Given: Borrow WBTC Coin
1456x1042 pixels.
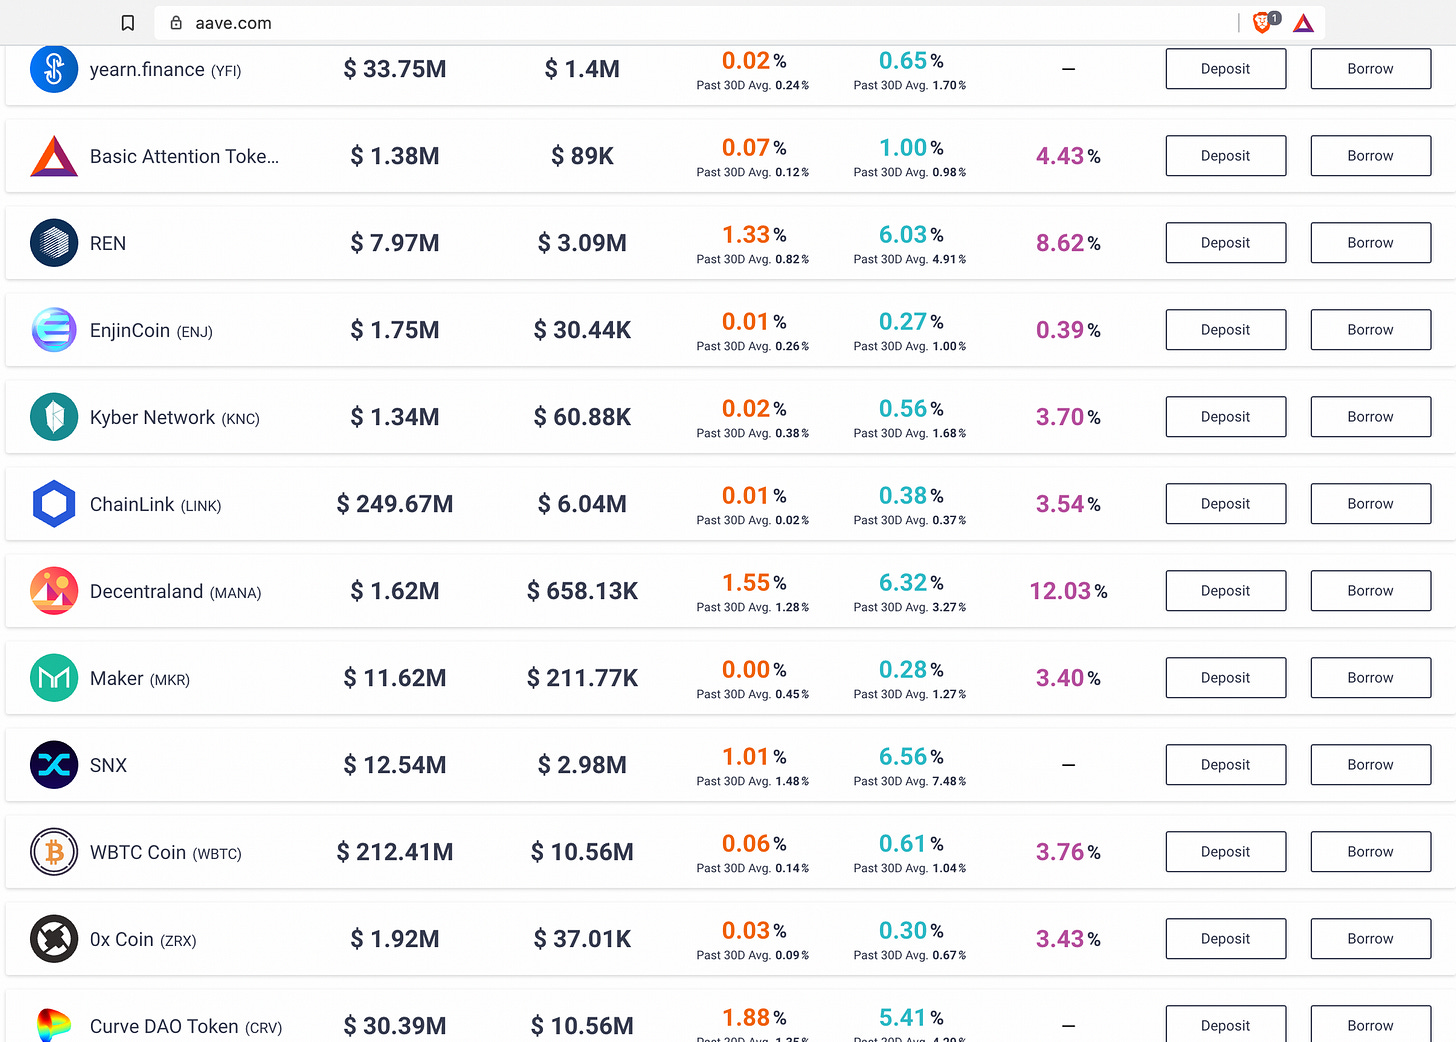Looking at the screenshot, I should 1371,852.
